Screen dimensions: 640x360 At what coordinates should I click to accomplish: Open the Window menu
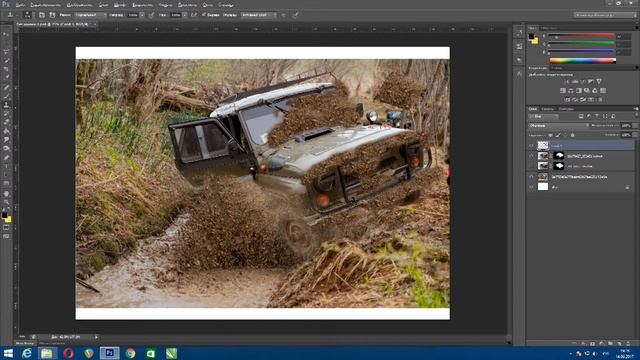[x=208, y=5]
